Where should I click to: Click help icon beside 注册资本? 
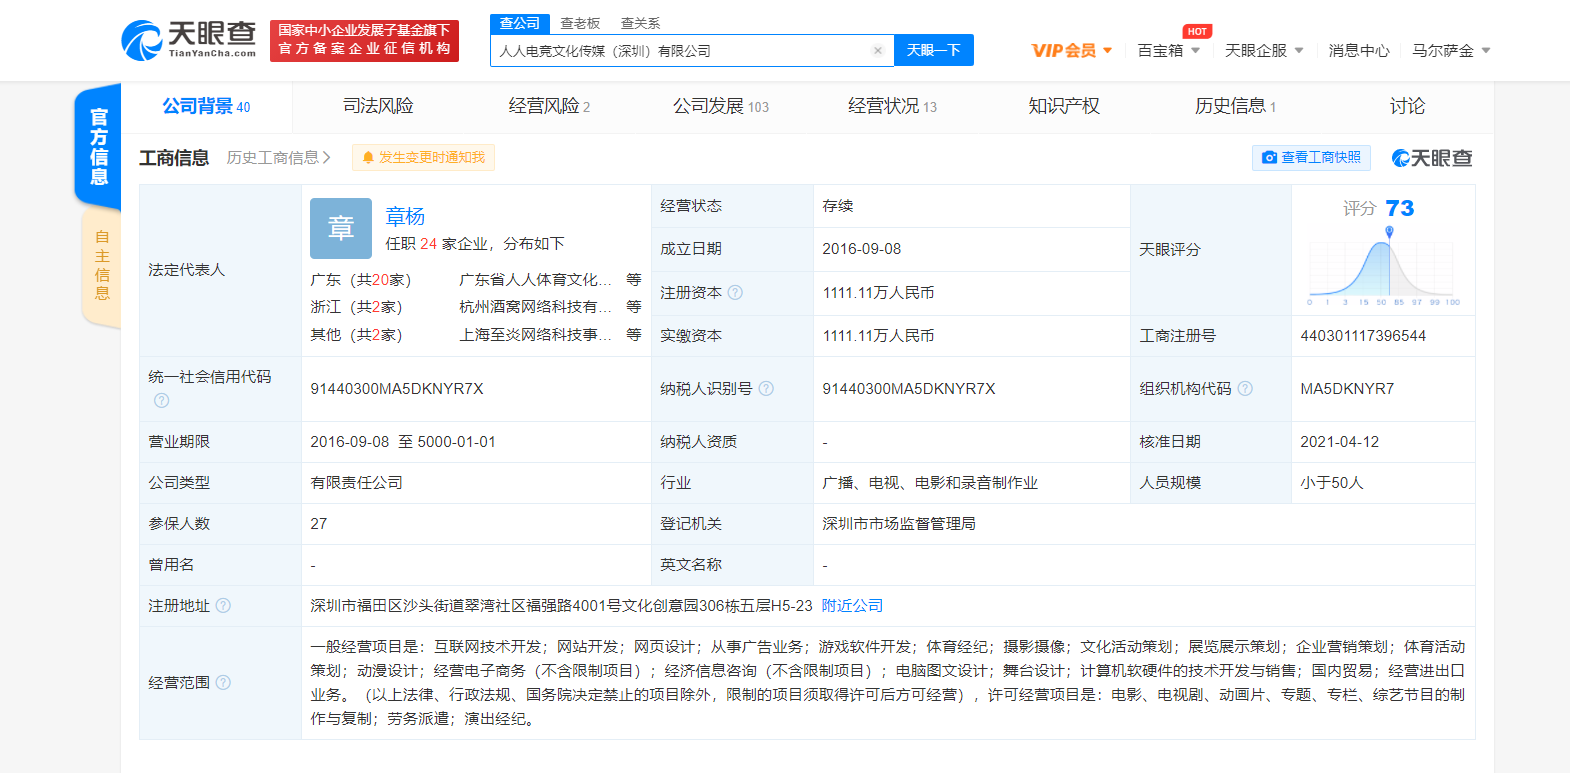(735, 293)
